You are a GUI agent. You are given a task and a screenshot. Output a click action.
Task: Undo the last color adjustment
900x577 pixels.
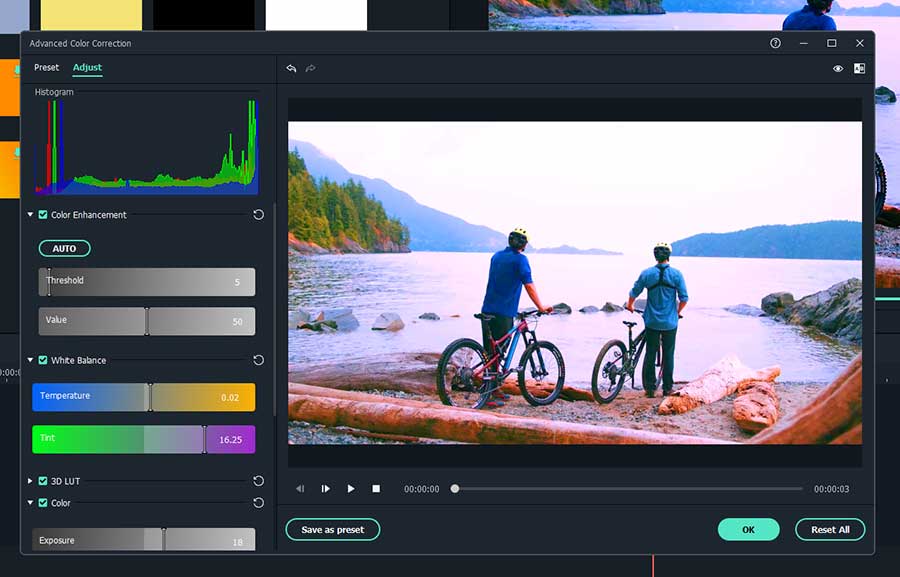coord(292,68)
